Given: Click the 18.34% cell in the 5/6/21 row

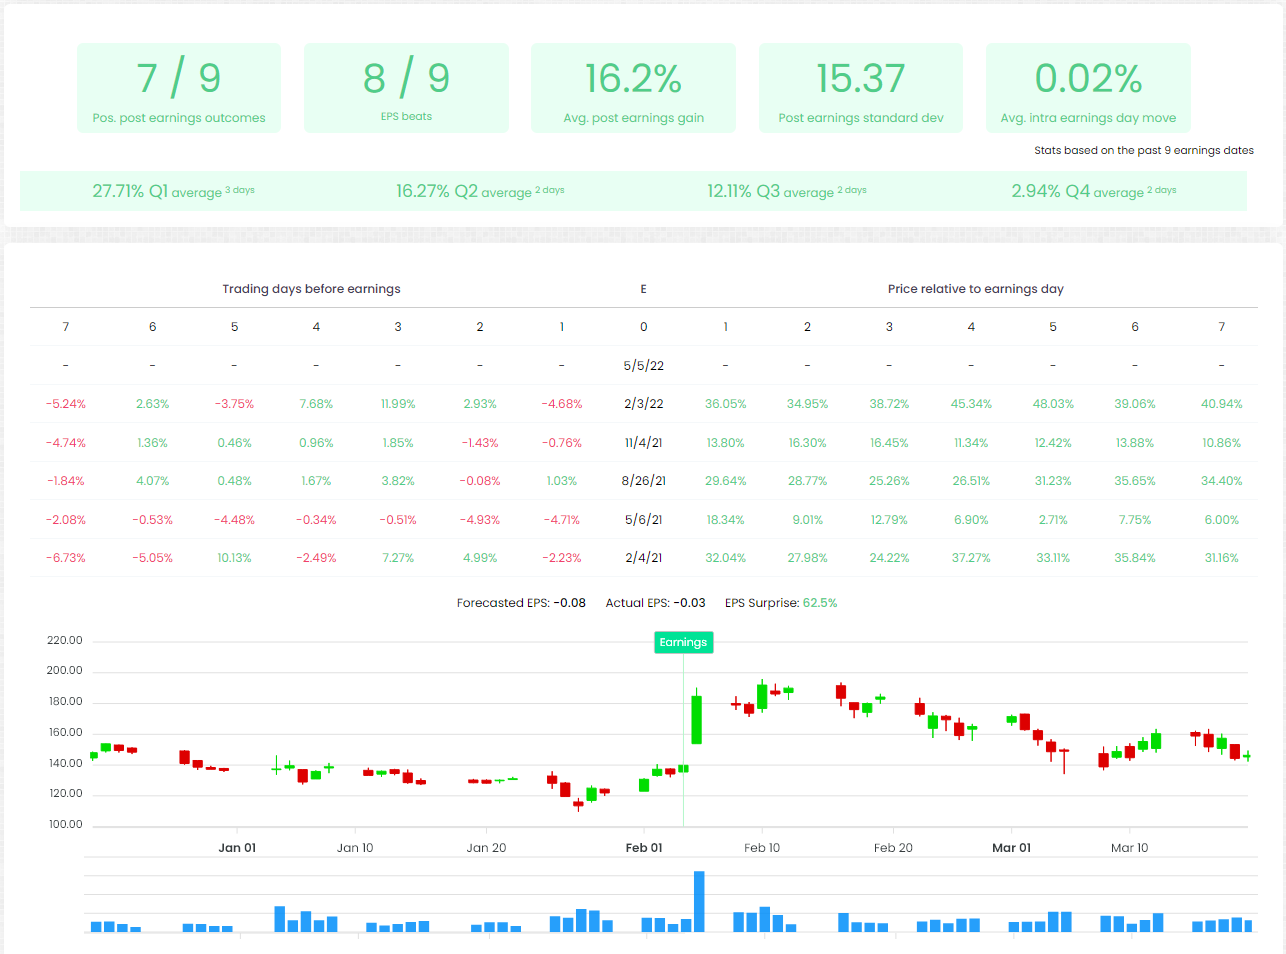Looking at the screenshot, I should (725, 520).
